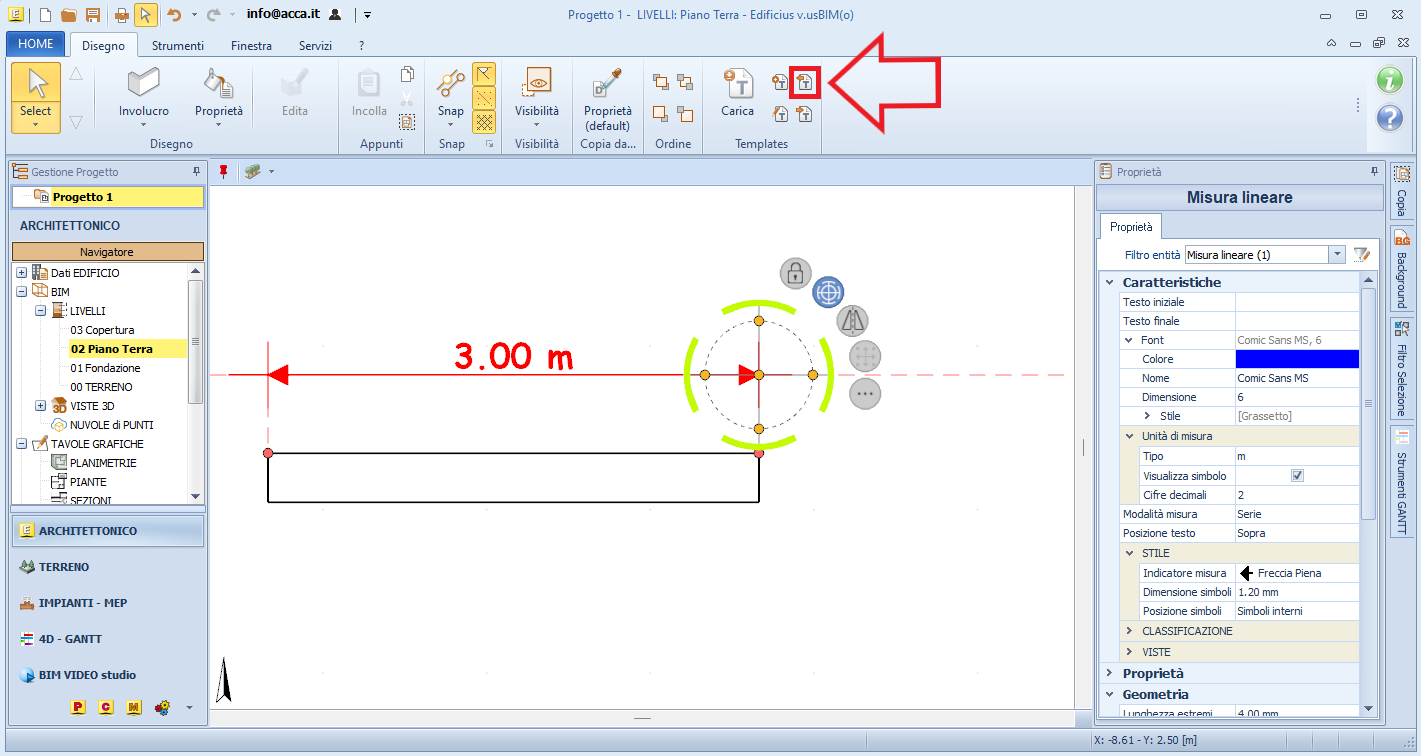1421x756 pixels.
Task: Click the Copia icon in right sidebar
Action: [x=1401, y=190]
